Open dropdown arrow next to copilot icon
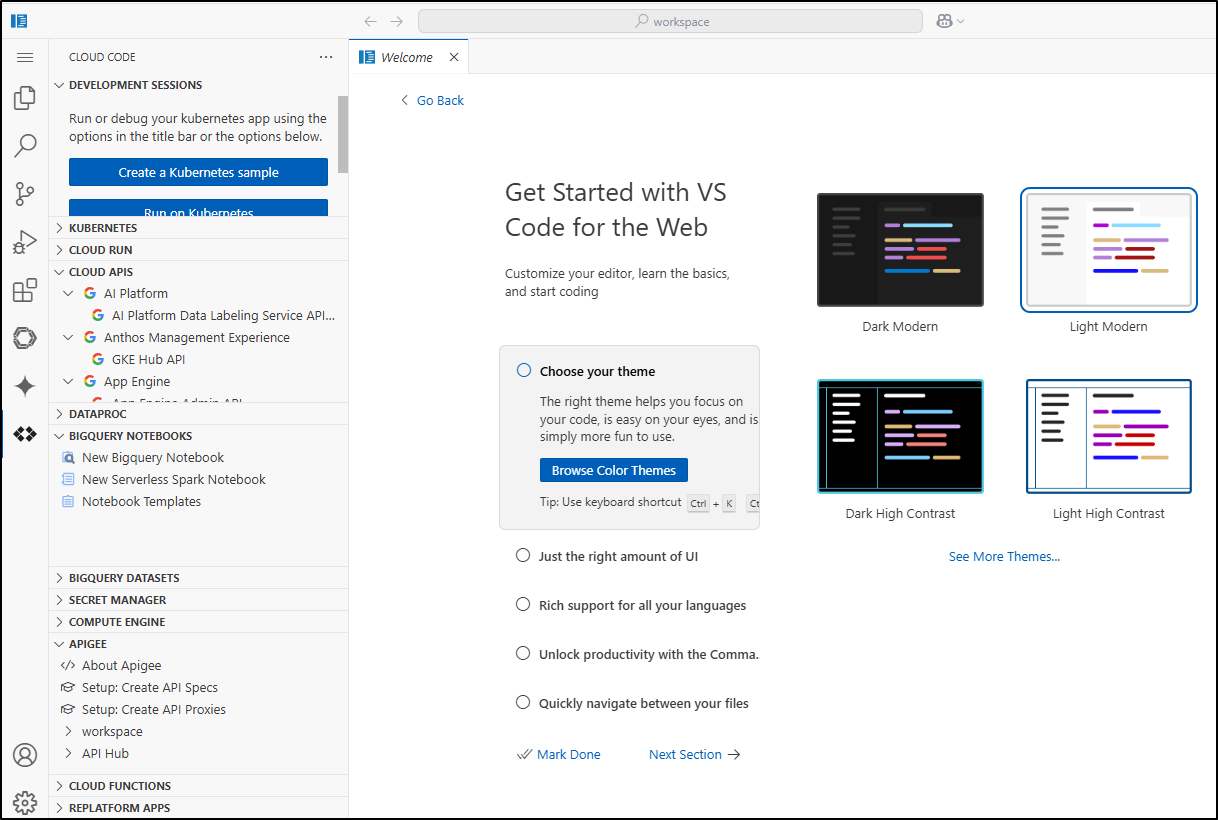This screenshot has height=820, width=1218. click(x=961, y=21)
